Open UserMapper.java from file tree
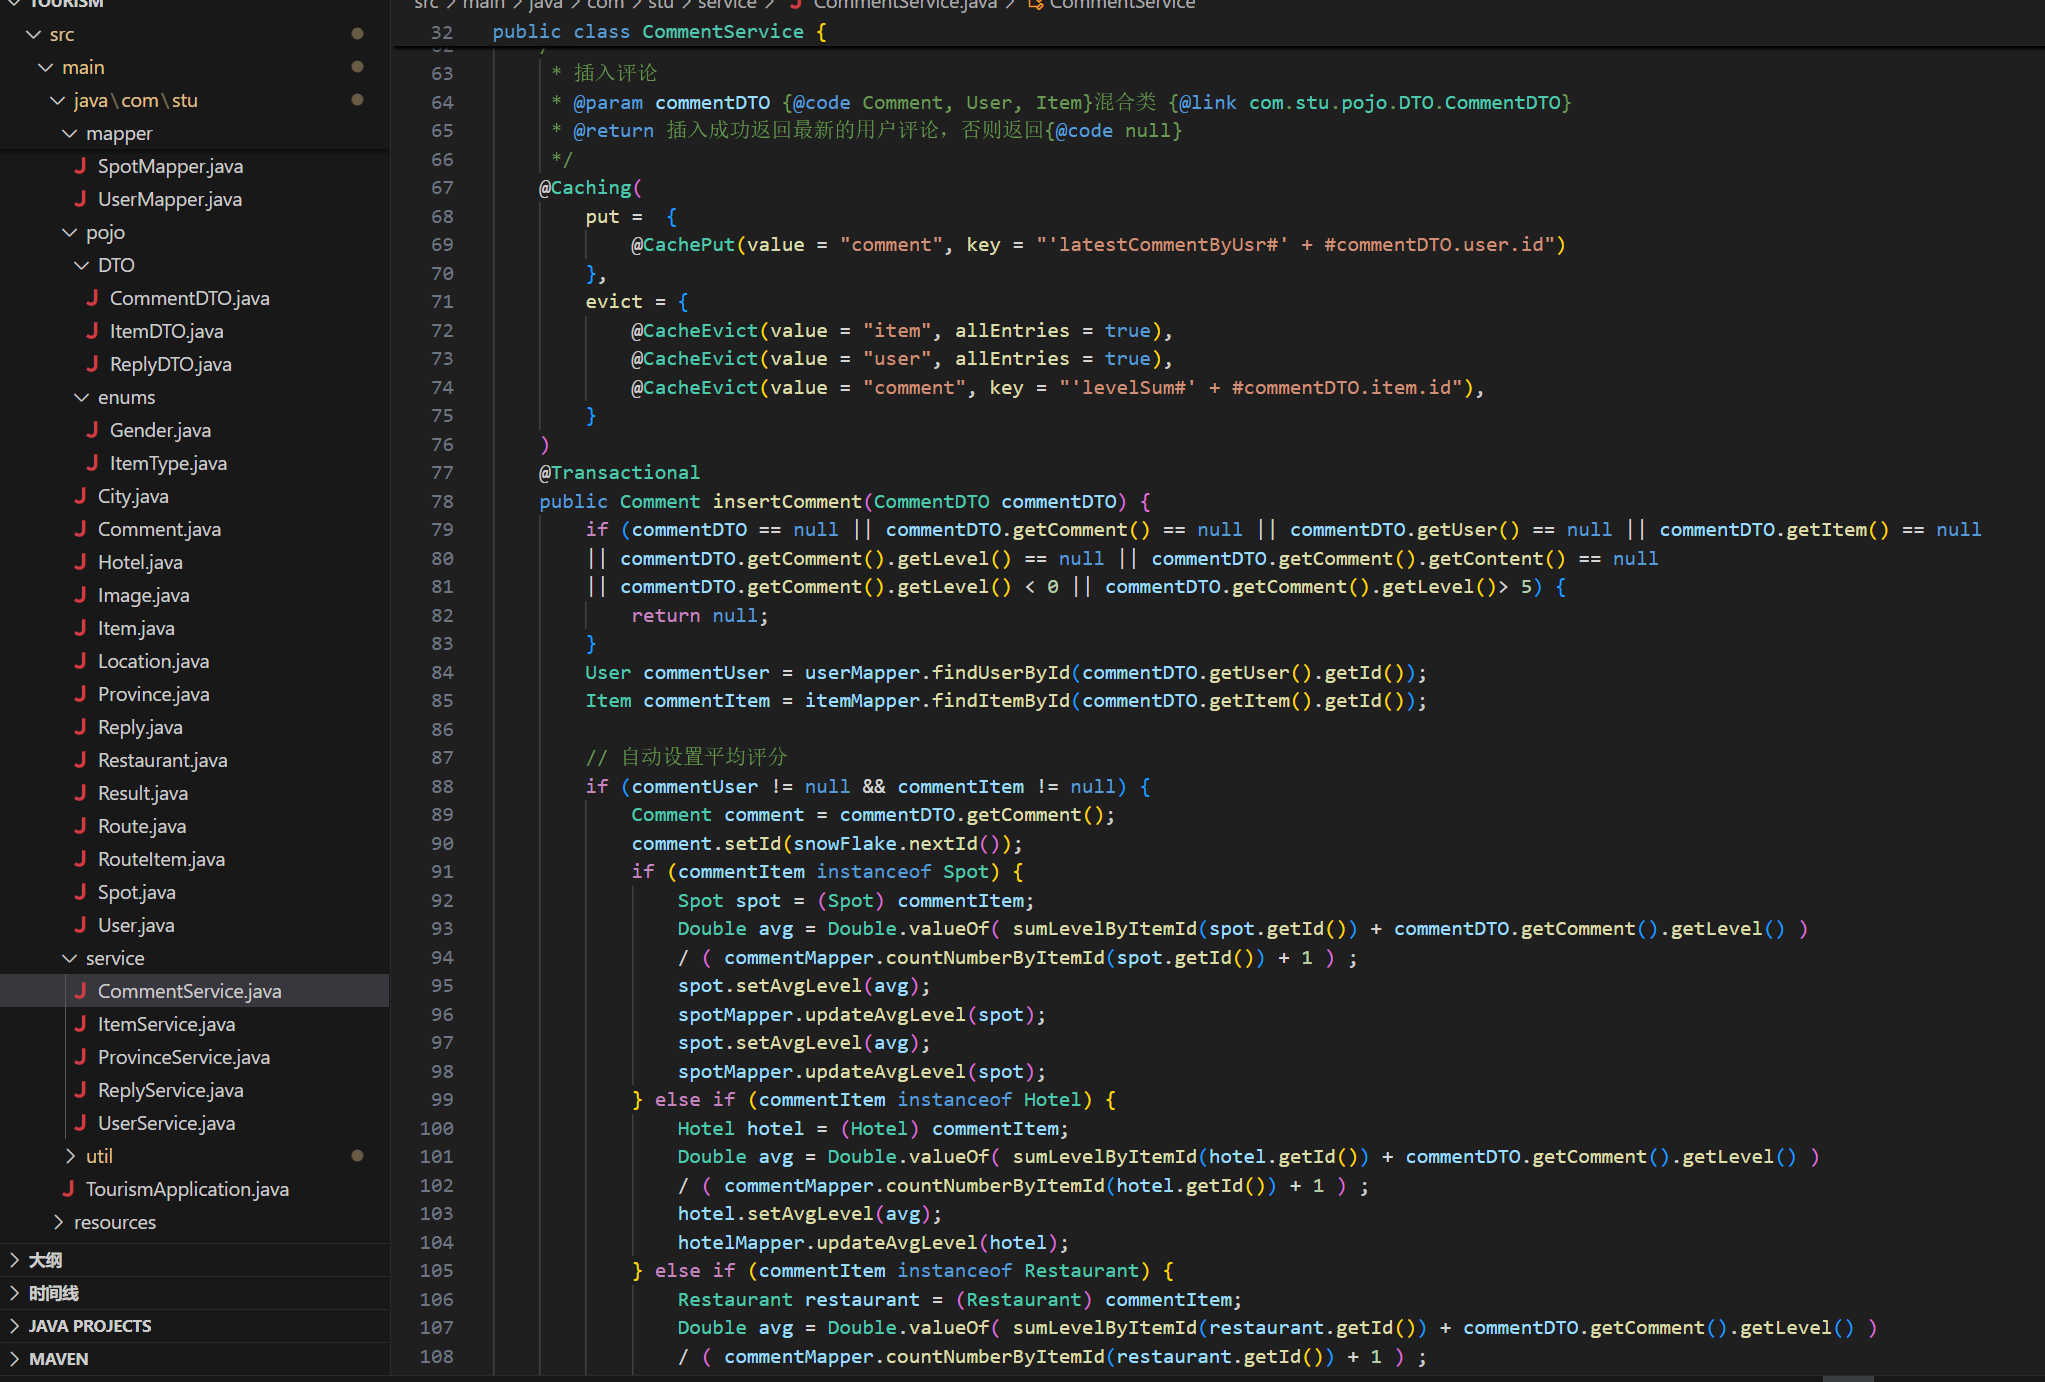 click(x=169, y=199)
